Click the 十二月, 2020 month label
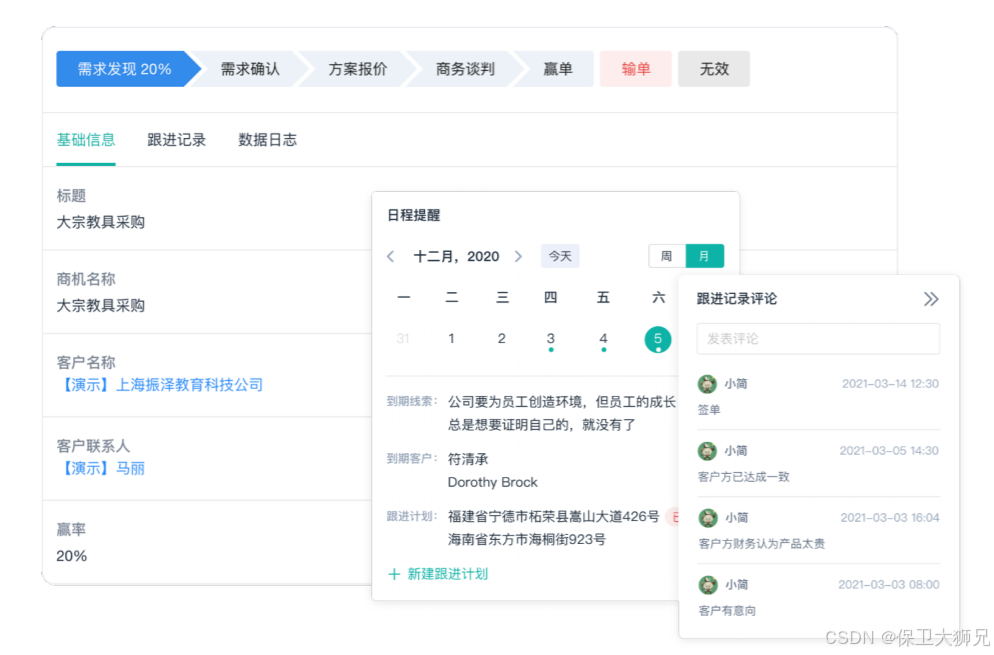The image size is (994, 655). tap(456, 256)
